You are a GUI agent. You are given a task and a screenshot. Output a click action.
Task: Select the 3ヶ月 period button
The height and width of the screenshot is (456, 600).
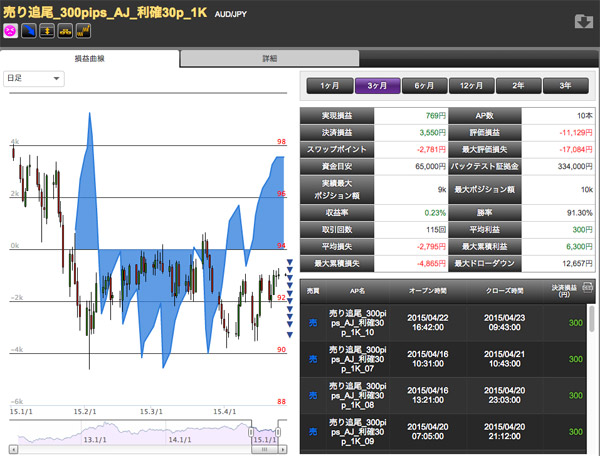(378, 86)
